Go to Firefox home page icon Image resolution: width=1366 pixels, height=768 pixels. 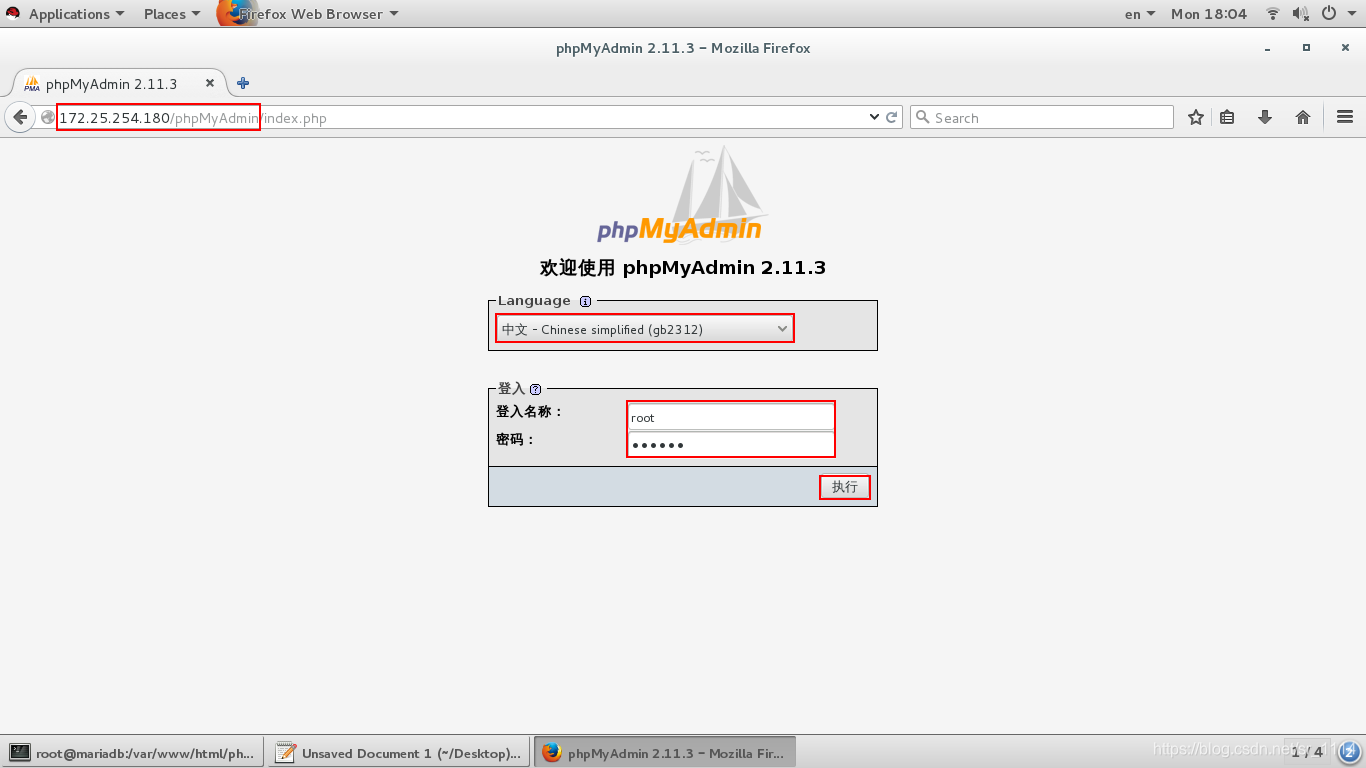click(x=1303, y=117)
